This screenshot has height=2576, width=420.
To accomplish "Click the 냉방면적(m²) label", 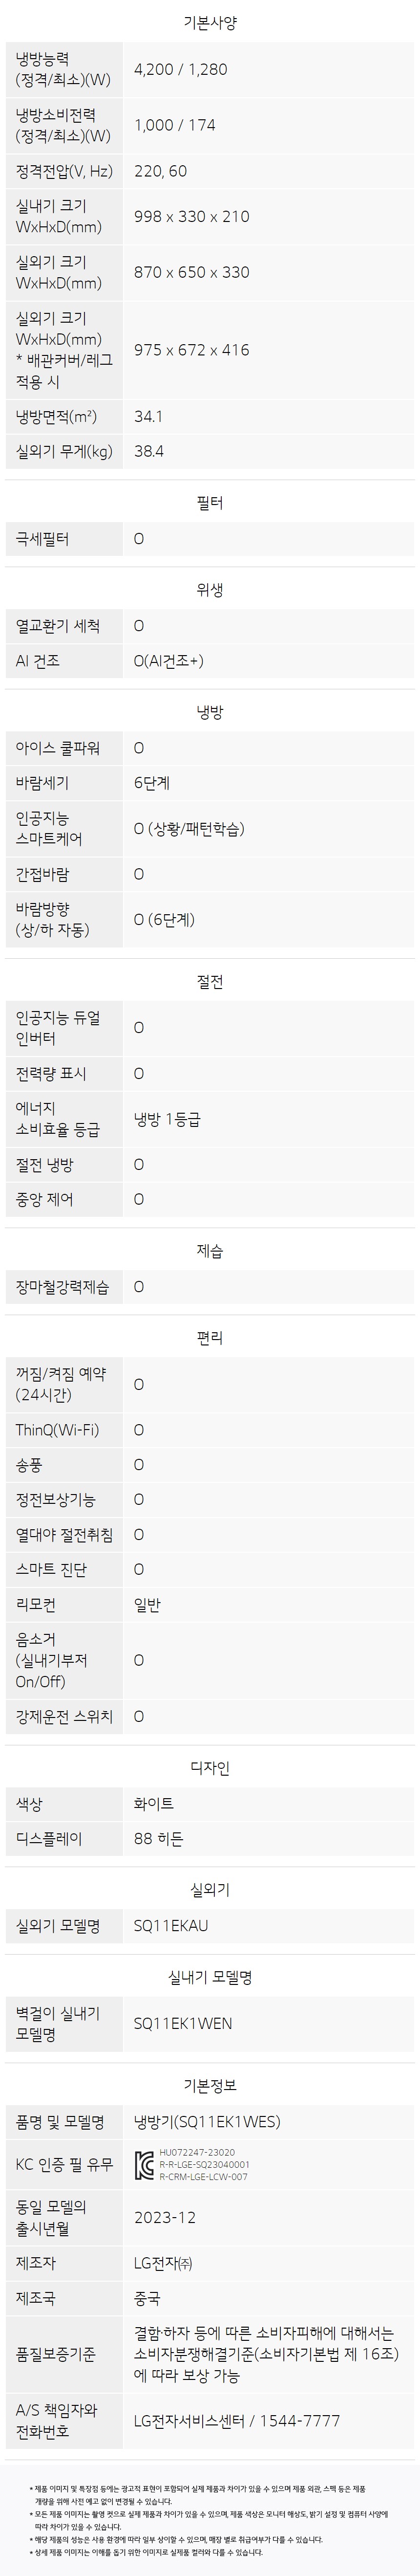I will [56, 416].
